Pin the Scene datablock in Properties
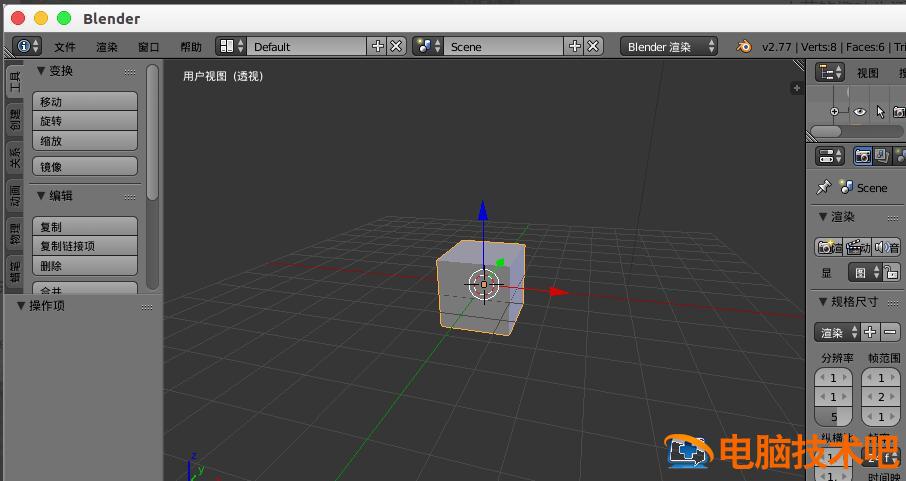The width and height of the screenshot is (906, 481). pyautogui.click(x=823, y=187)
